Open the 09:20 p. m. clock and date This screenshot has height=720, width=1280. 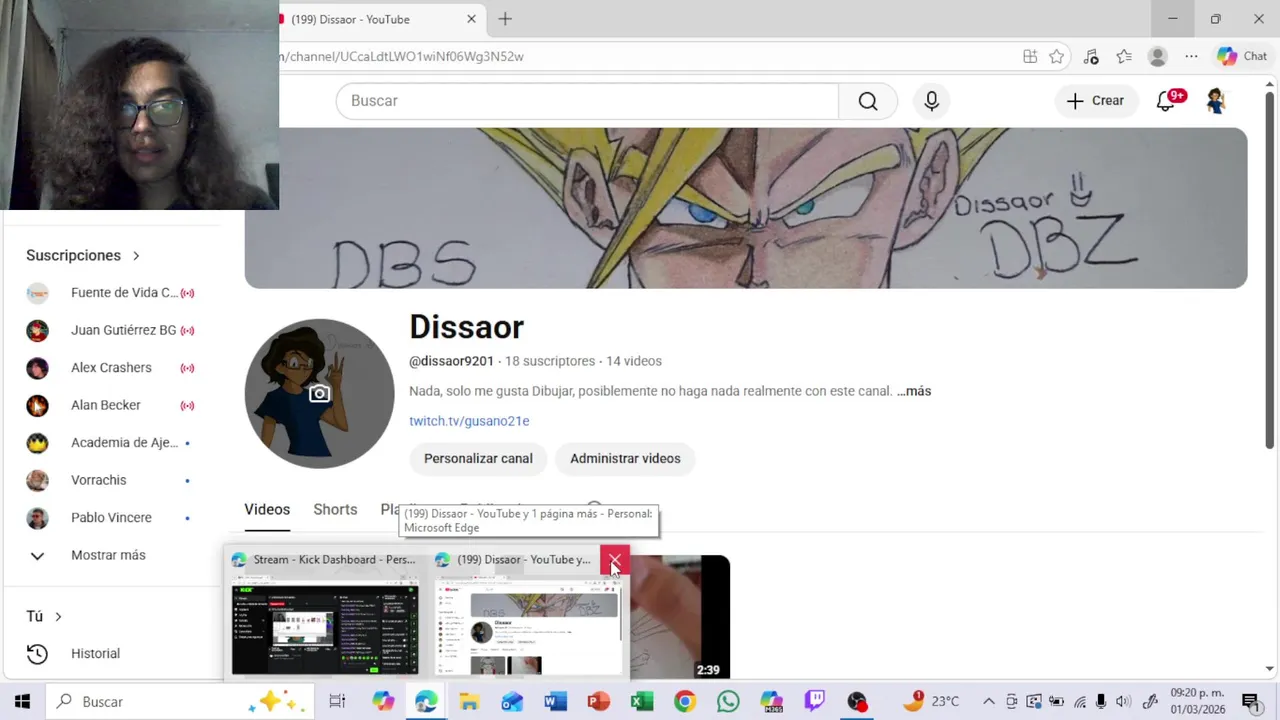(x=1197, y=702)
